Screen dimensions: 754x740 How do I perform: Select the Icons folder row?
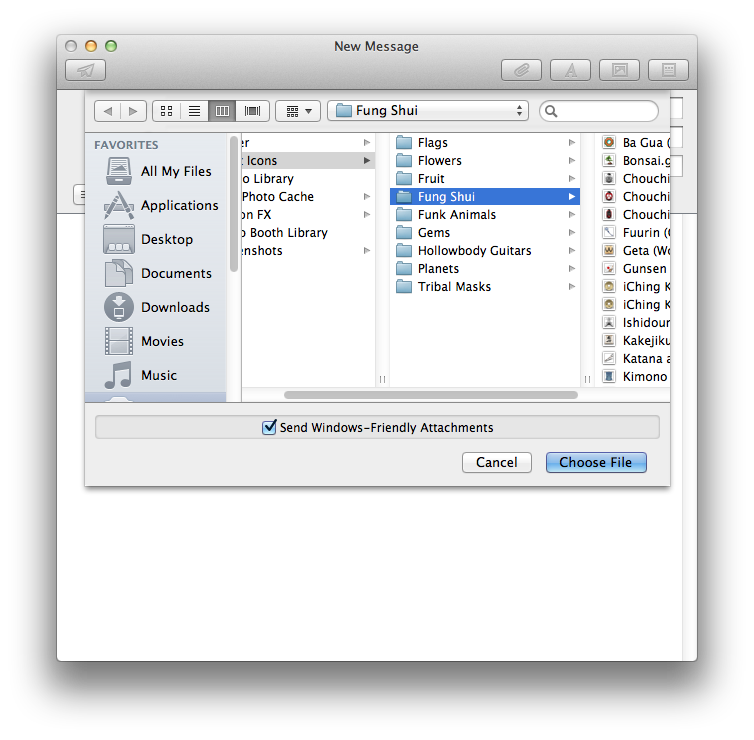click(x=308, y=161)
